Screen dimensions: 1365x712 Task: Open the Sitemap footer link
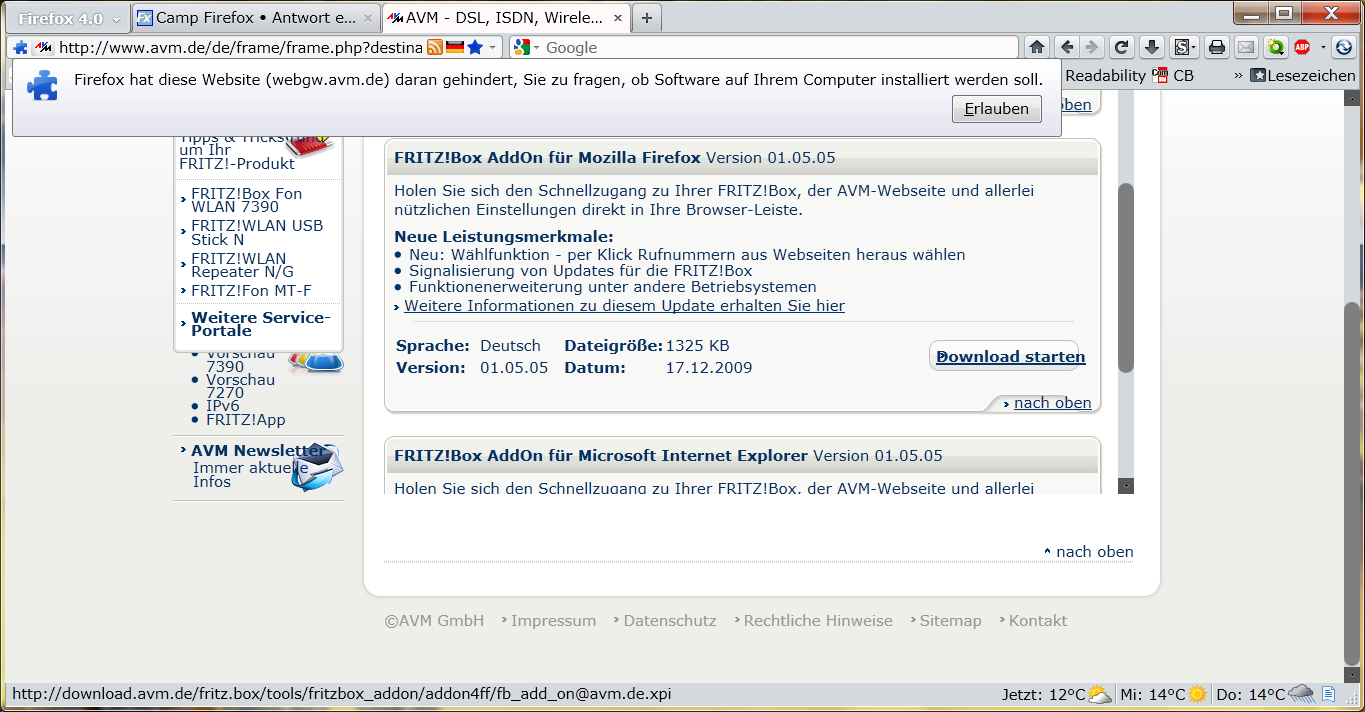click(x=951, y=621)
